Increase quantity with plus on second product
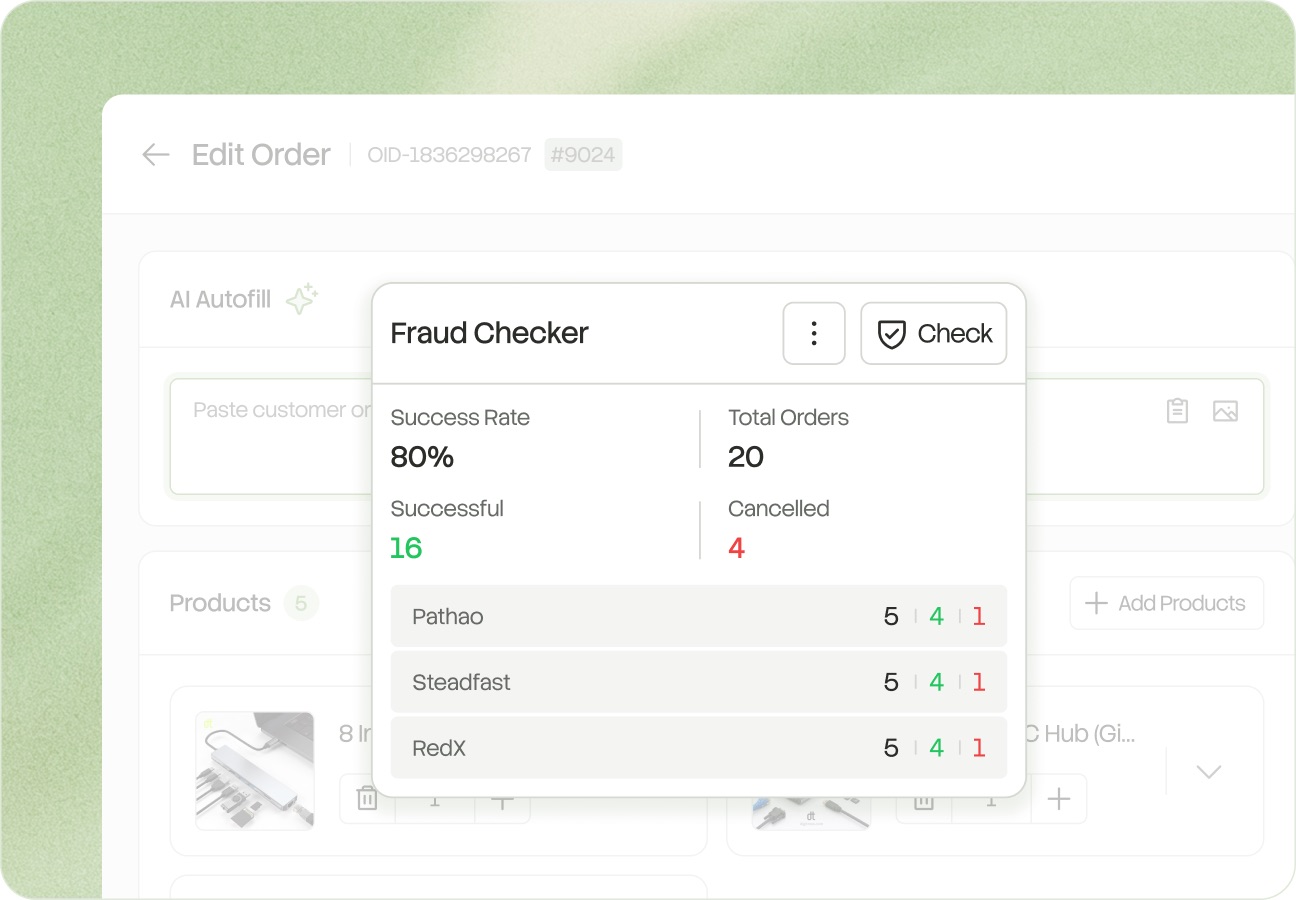This screenshot has height=900, width=1296. coord(1058,799)
